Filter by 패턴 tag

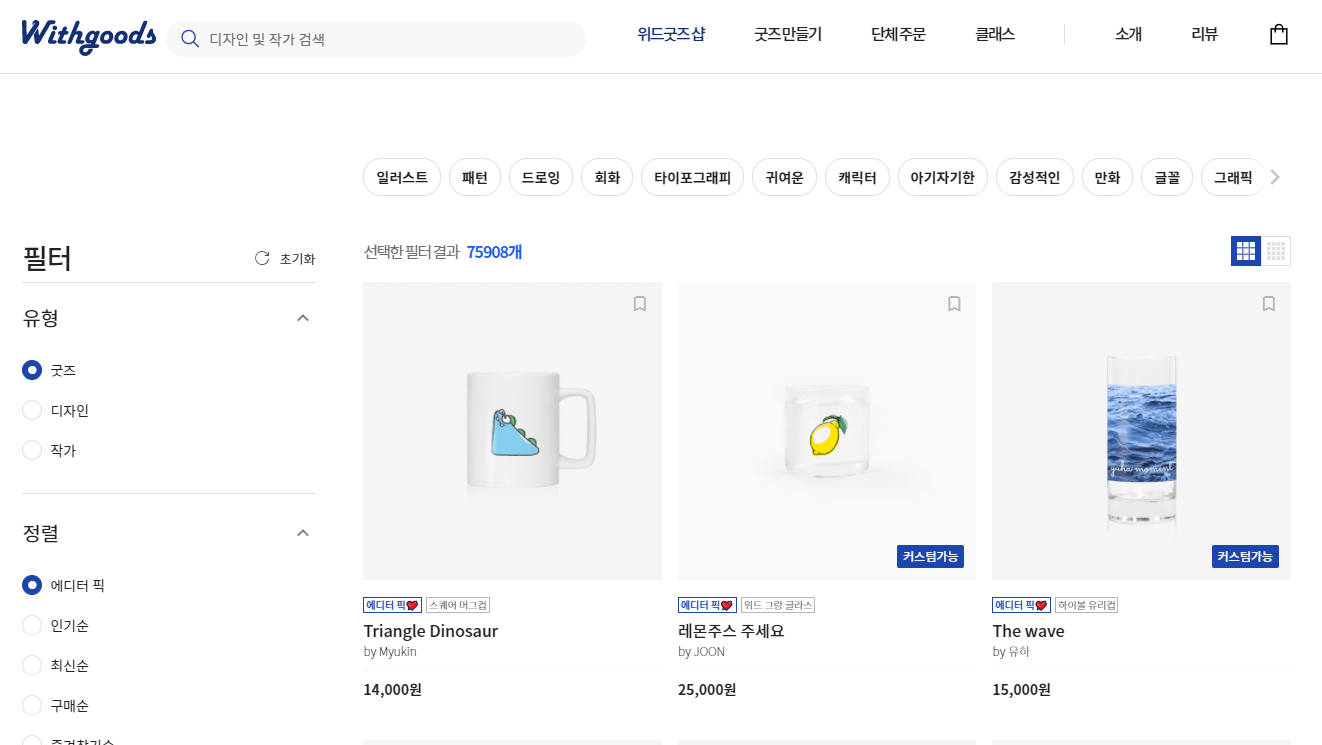(475, 177)
